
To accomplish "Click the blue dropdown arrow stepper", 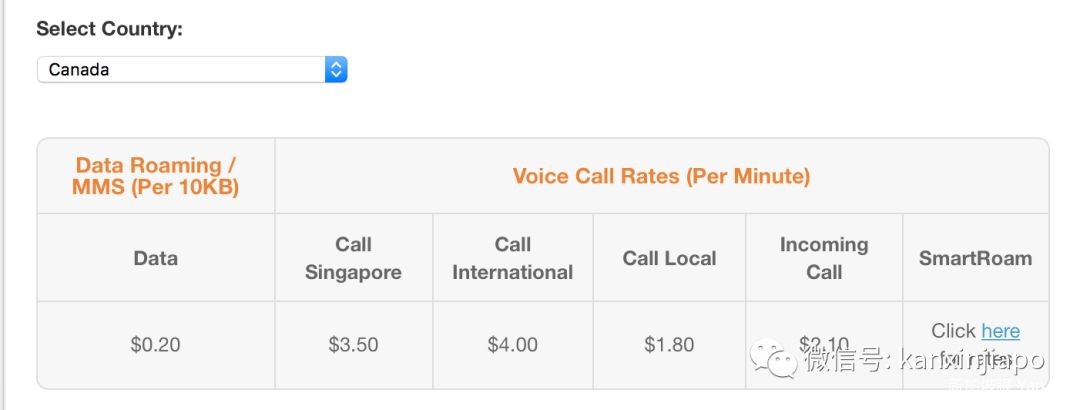I will pos(336,70).
